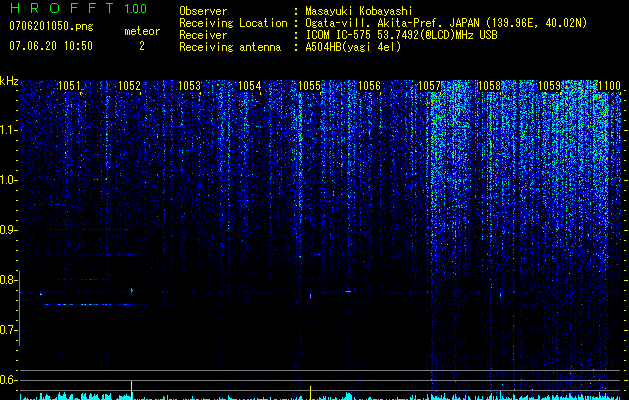Click the bright meteor echo spot below 1052
The image size is (629, 400).
click(x=132, y=290)
